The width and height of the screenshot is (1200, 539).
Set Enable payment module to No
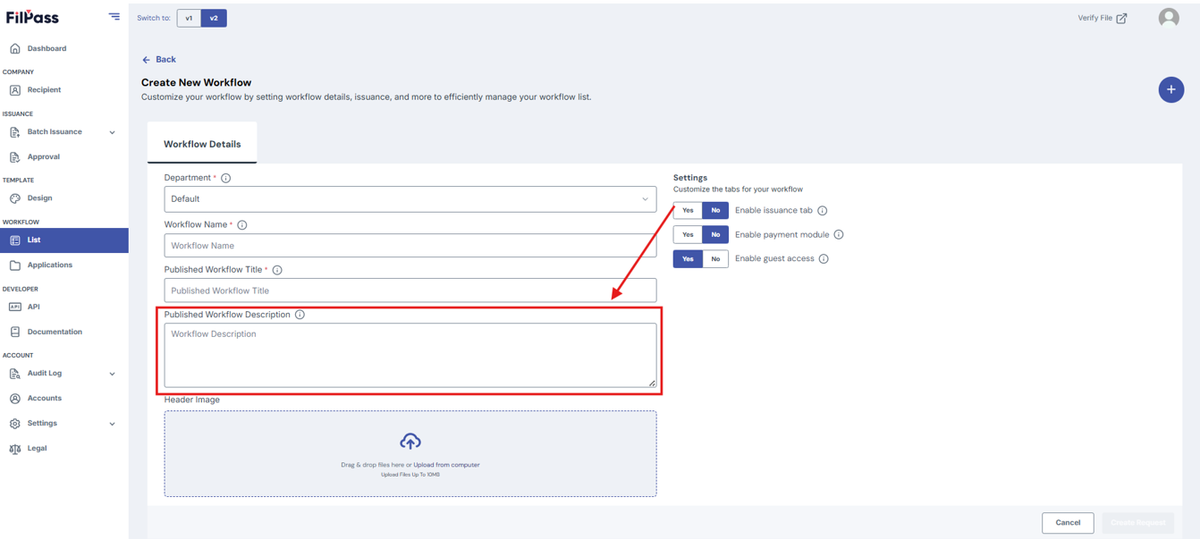(x=715, y=235)
